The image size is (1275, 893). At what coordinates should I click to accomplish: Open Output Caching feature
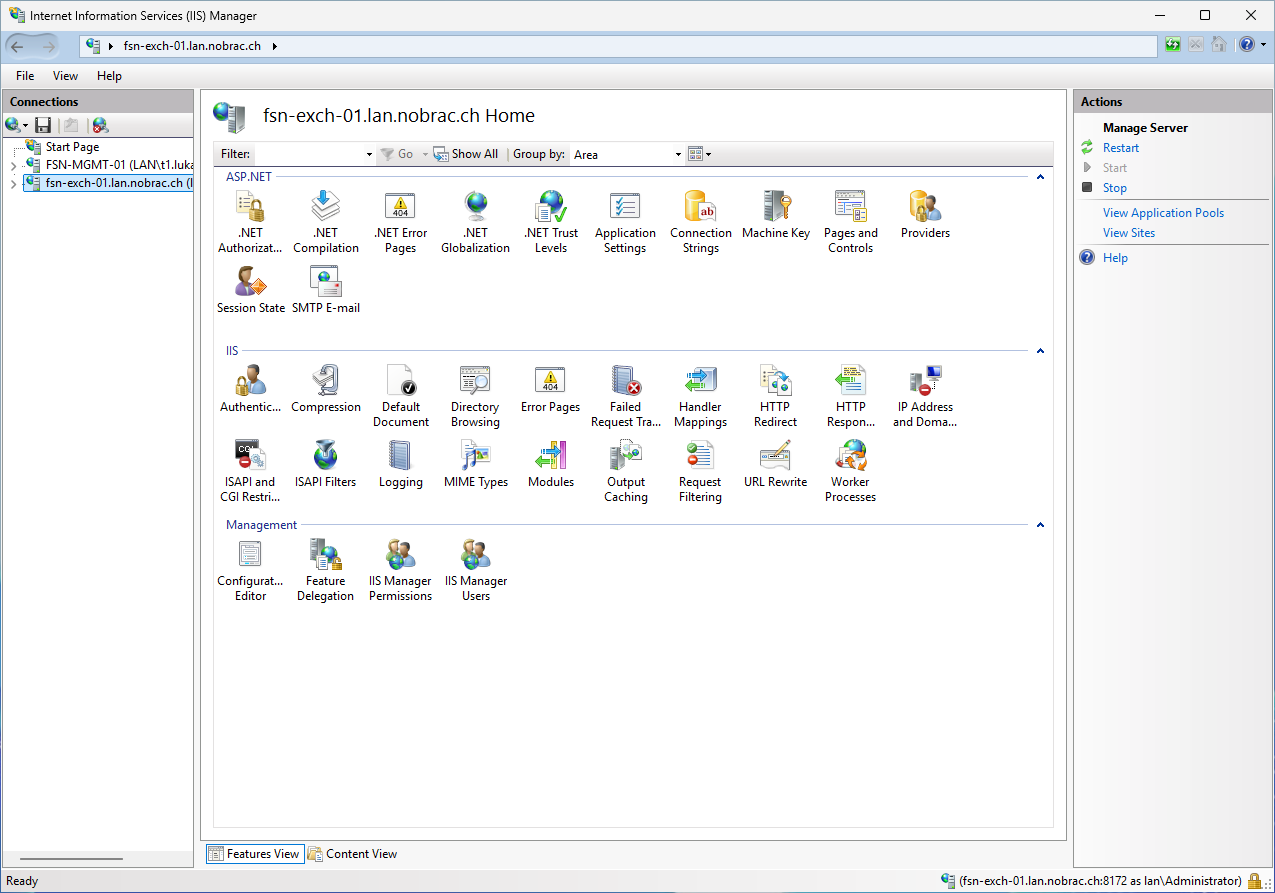tap(625, 471)
